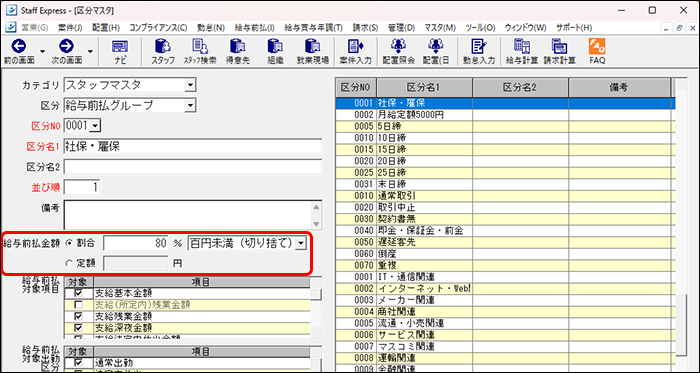Open the マスタ(M) menu
Screen dimensions: 700x373
440,27
